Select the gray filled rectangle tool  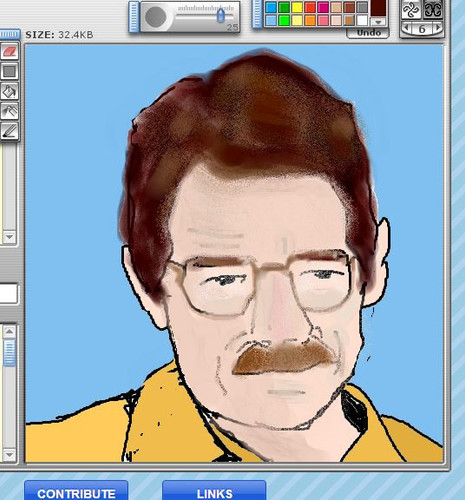click(x=9, y=71)
